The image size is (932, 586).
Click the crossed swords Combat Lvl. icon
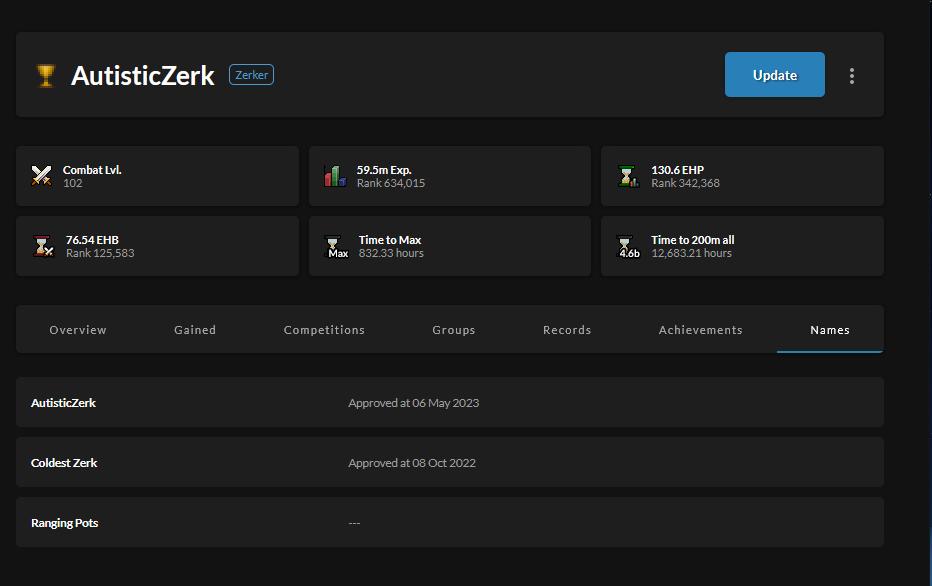[x=41, y=177]
